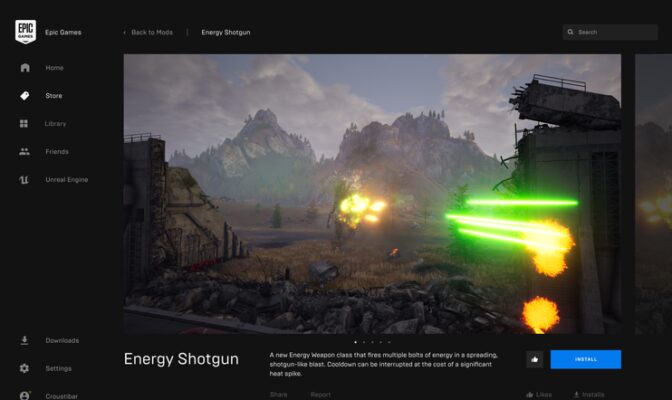The image size is (672, 400).
Task: Open the Downloads arrow icon
Action: 24,340
